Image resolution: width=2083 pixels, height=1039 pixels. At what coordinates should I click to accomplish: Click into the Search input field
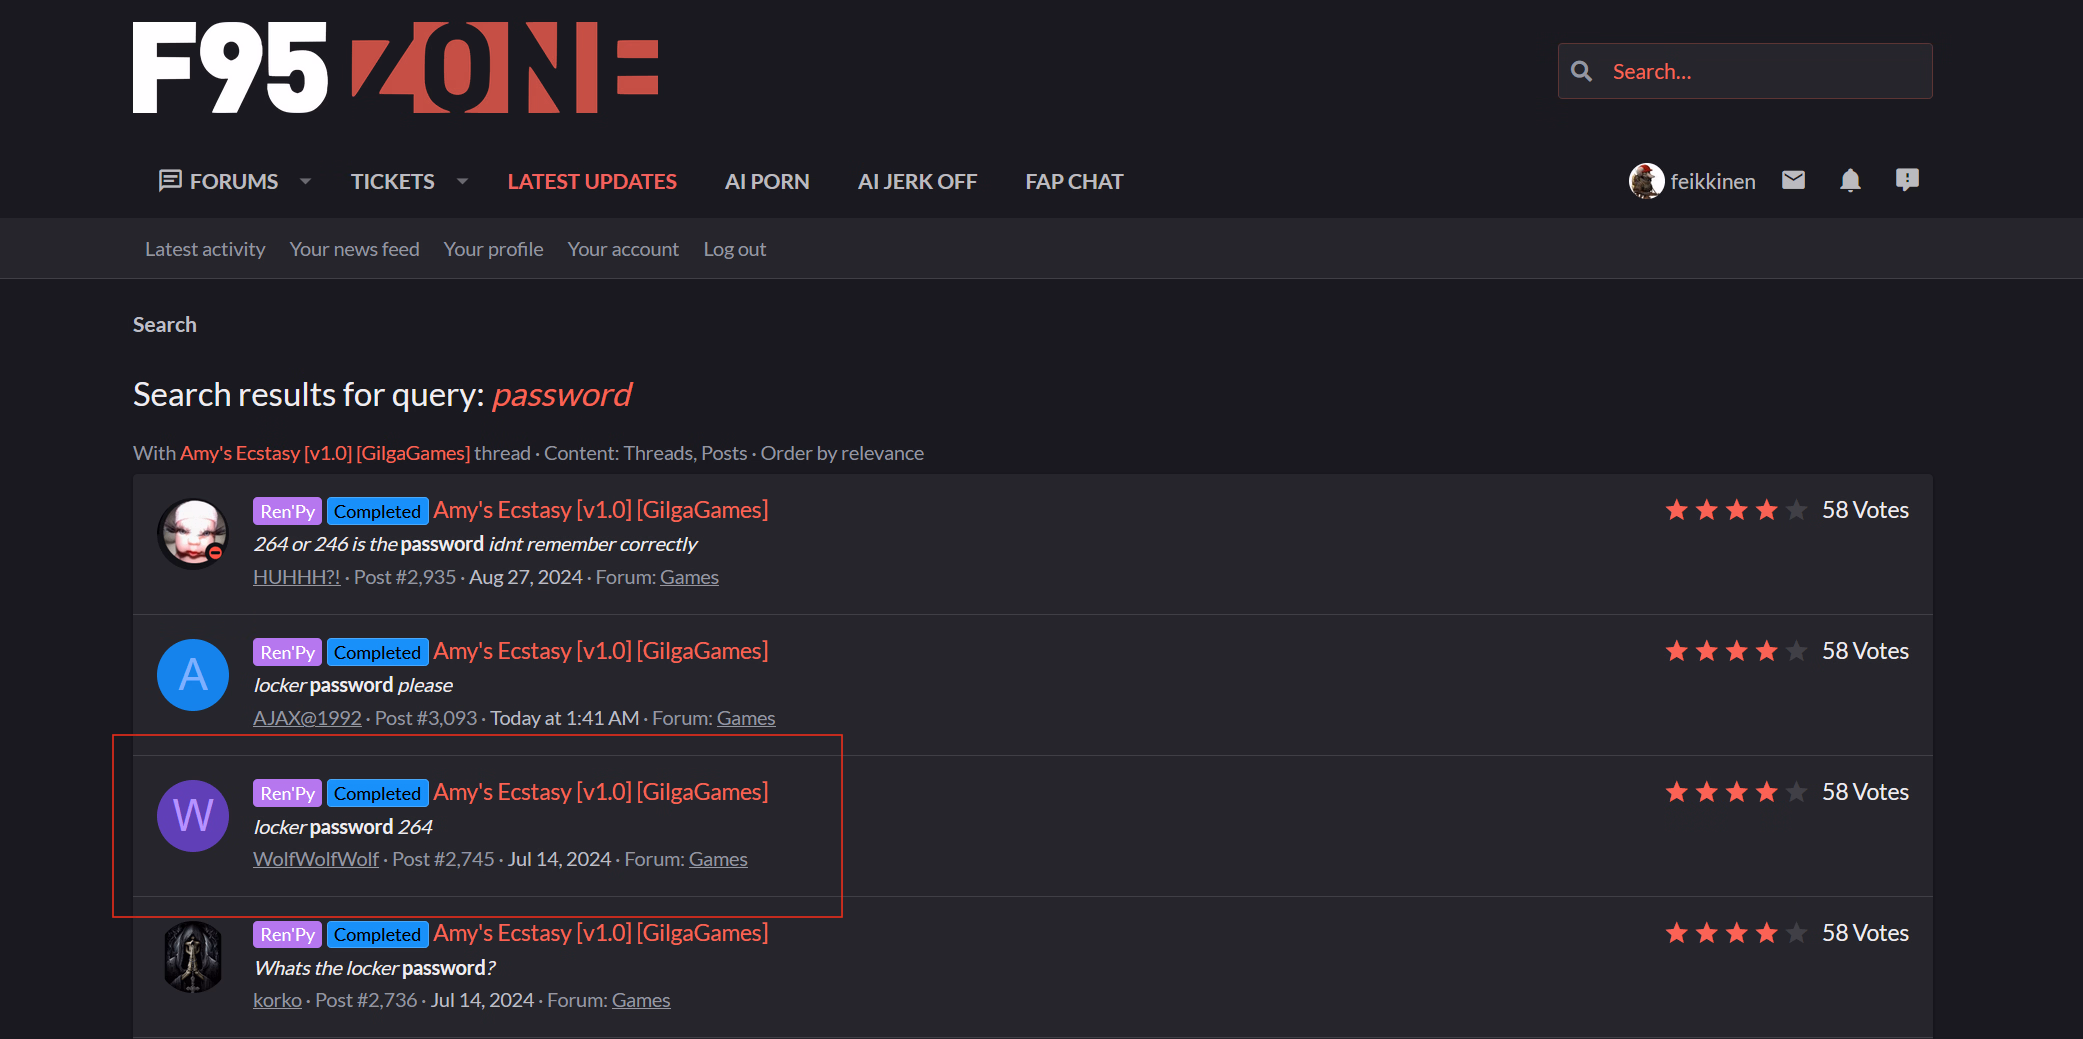click(x=1765, y=71)
